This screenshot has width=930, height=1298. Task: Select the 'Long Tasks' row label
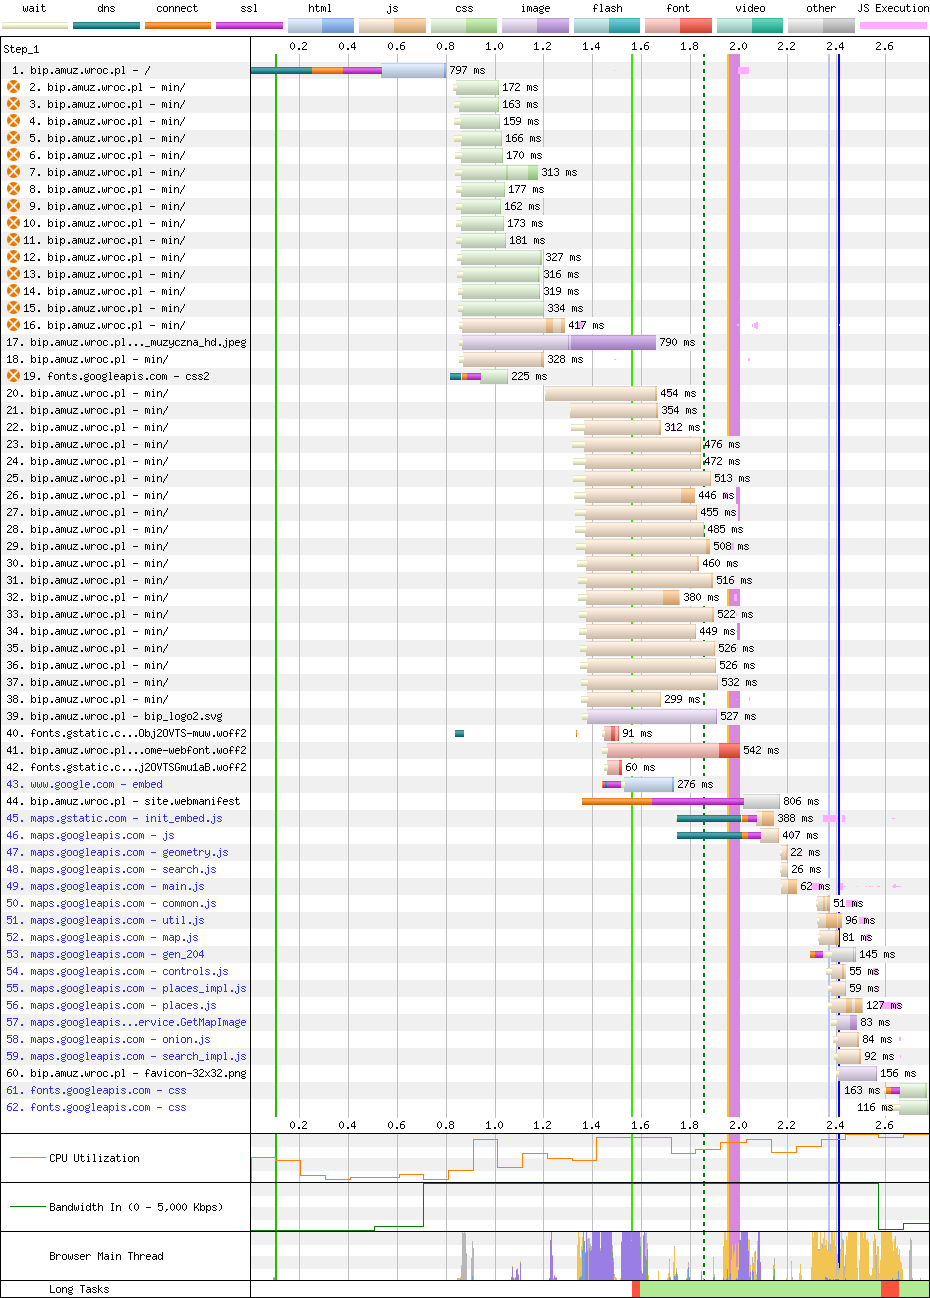79,1289
